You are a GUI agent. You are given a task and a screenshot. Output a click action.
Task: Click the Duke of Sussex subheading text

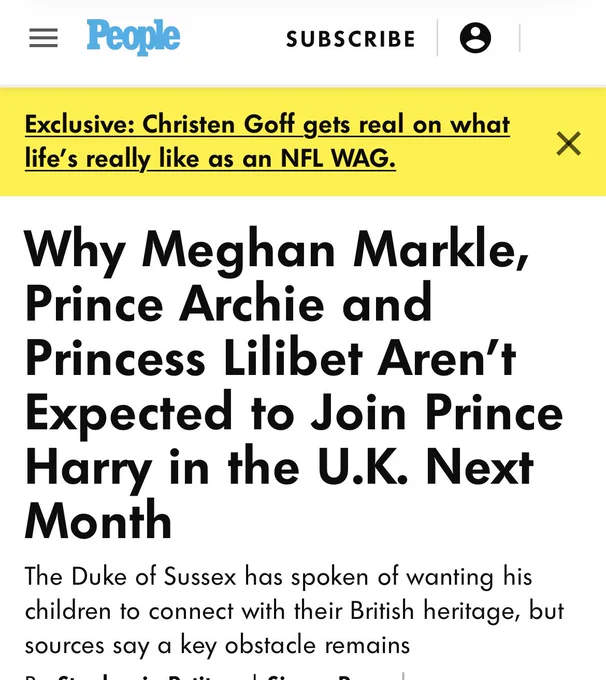coord(295,611)
